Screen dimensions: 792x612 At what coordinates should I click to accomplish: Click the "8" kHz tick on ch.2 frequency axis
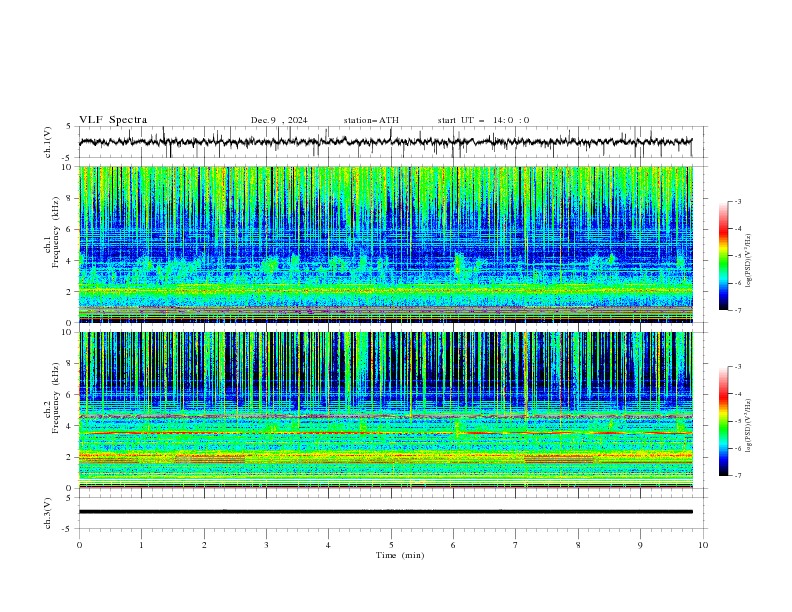click(x=71, y=364)
